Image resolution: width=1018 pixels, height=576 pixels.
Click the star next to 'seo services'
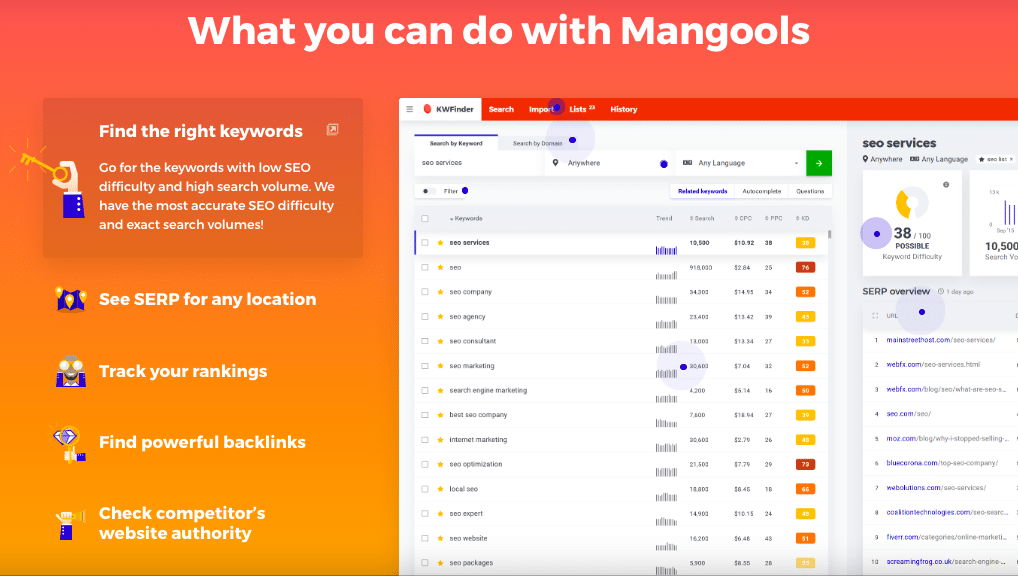440,243
